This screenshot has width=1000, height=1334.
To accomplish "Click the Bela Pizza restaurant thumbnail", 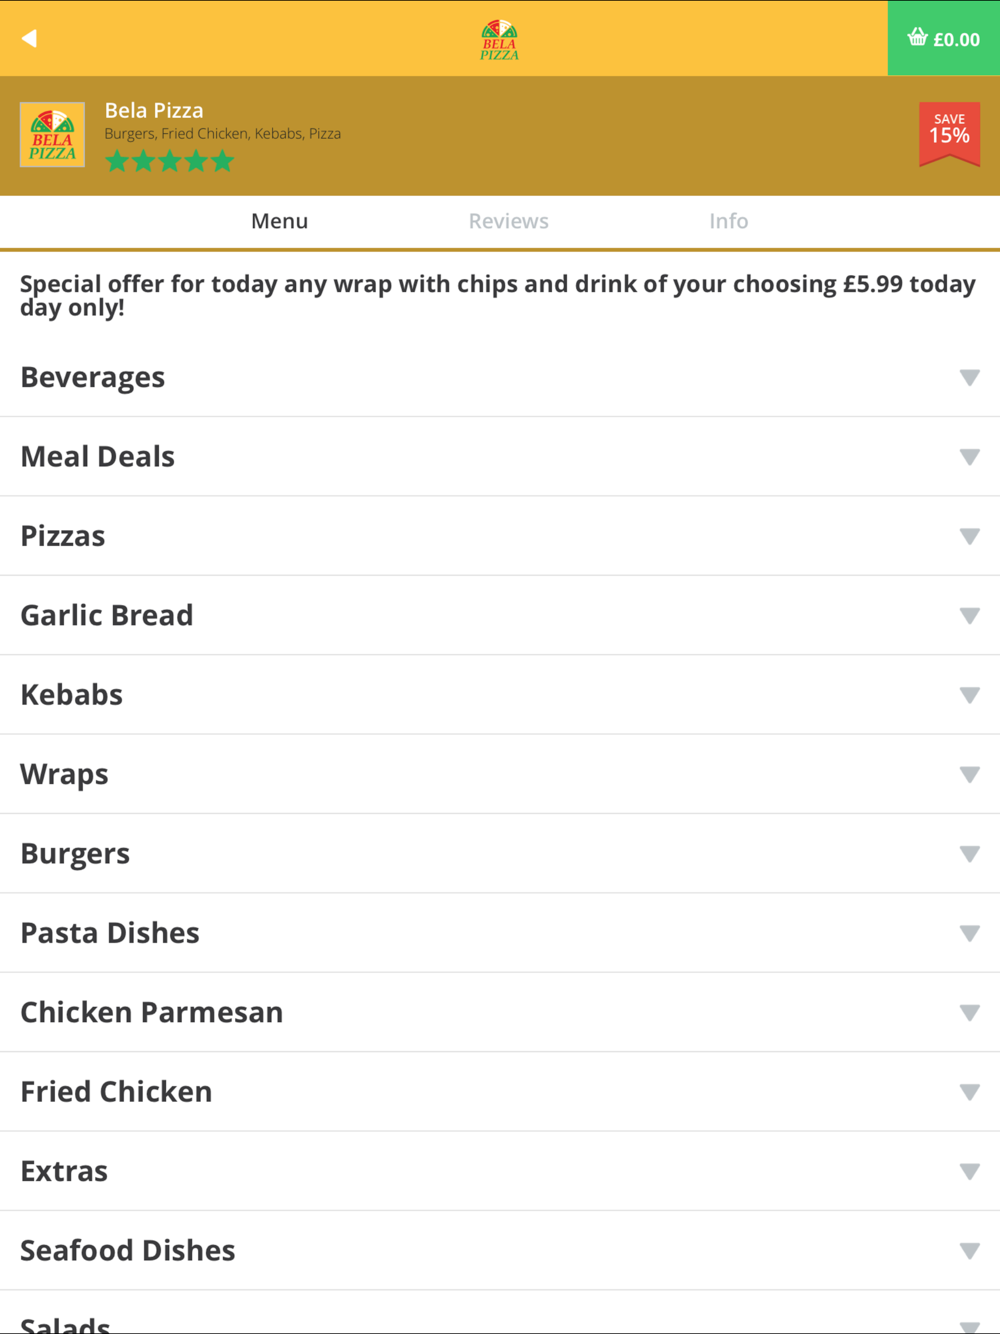I will click(53, 135).
